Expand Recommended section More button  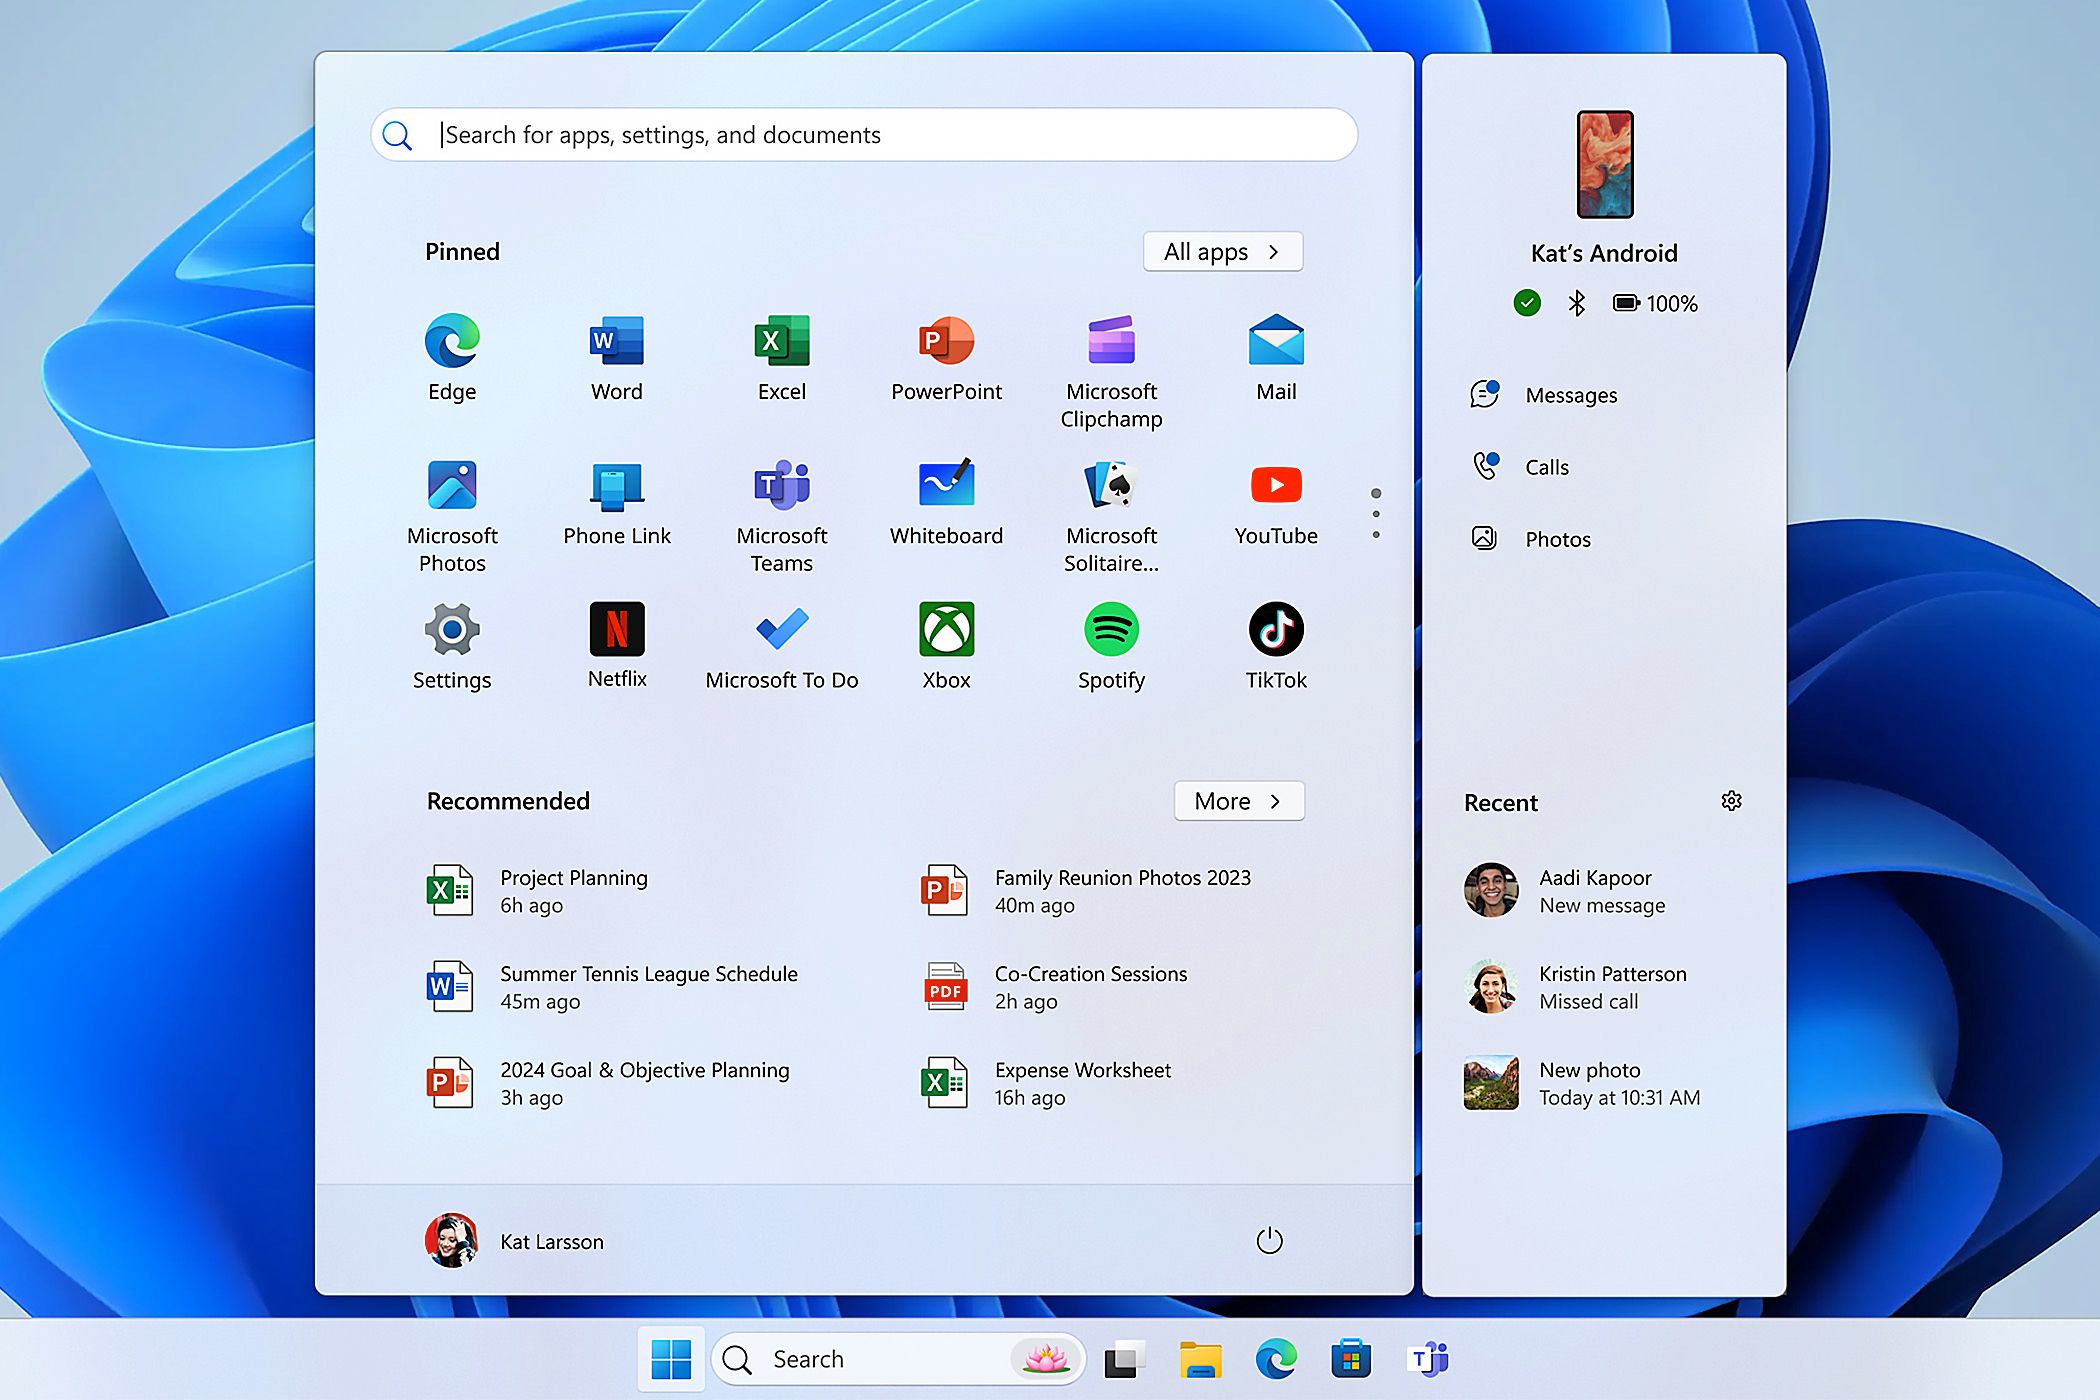coord(1236,802)
